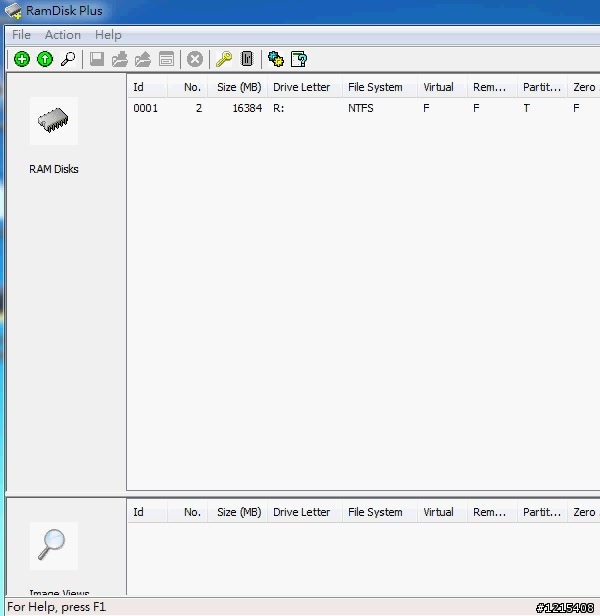The height and width of the screenshot is (616, 600).
Task: Click the green plus Add RAM disk icon
Action: (22, 59)
